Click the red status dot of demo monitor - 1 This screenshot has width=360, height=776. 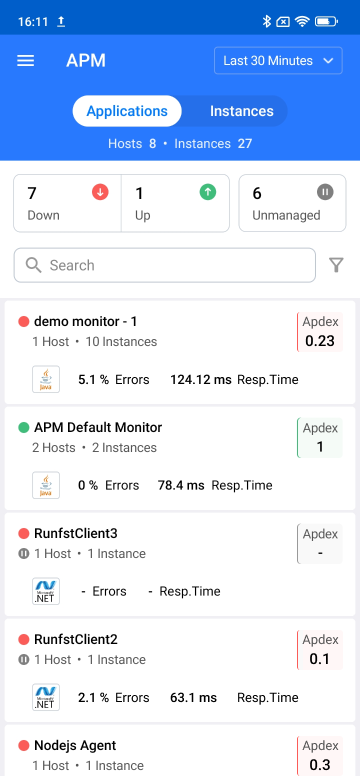24,322
